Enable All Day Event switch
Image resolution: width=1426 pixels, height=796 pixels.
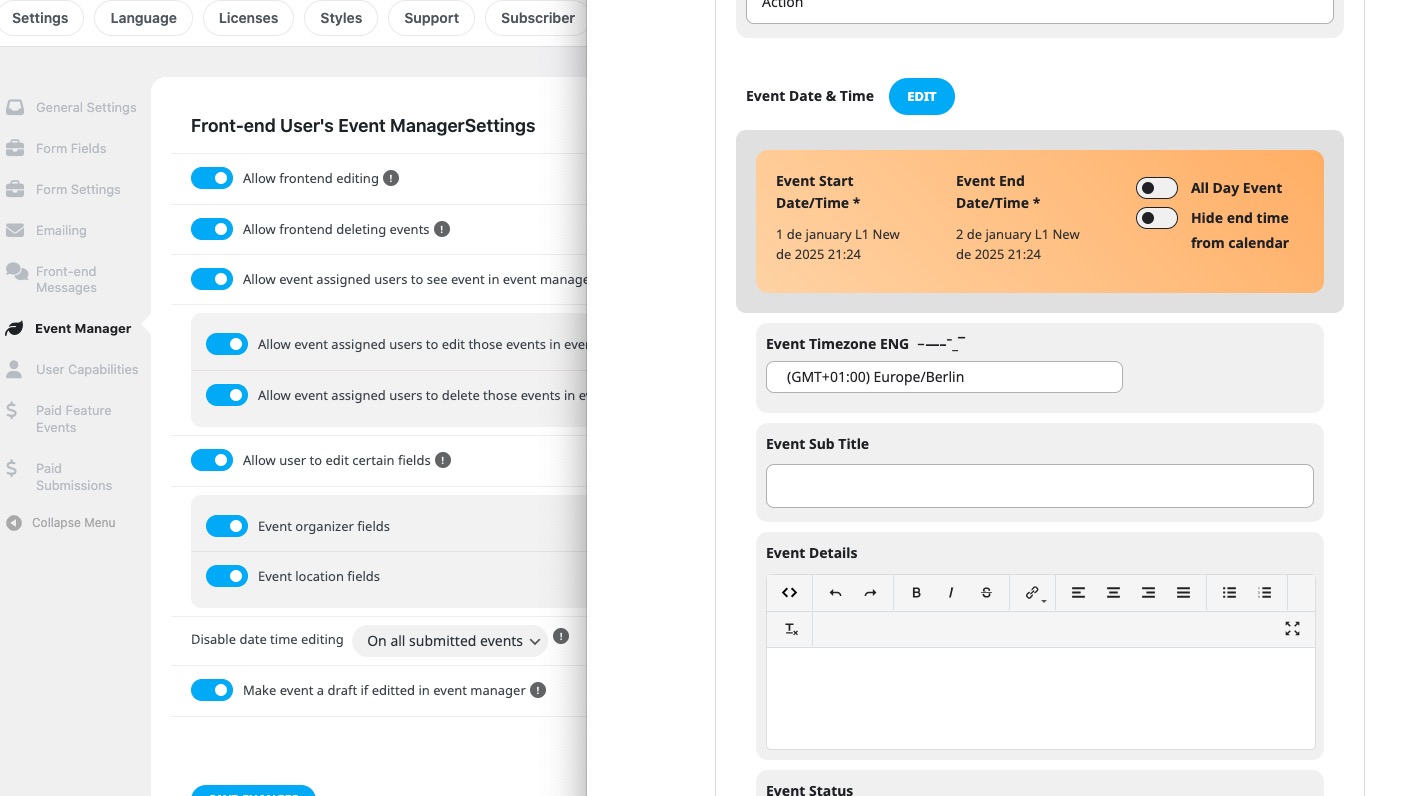1157,188
